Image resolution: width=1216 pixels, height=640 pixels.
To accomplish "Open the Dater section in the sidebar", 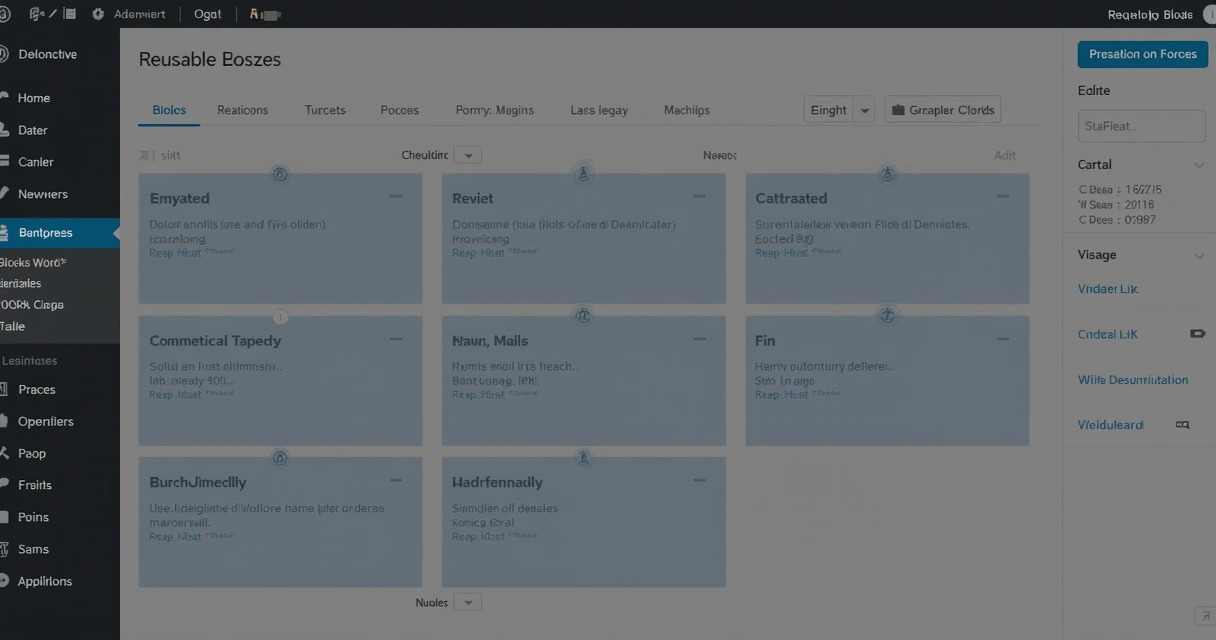I will (x=33, y=129).
